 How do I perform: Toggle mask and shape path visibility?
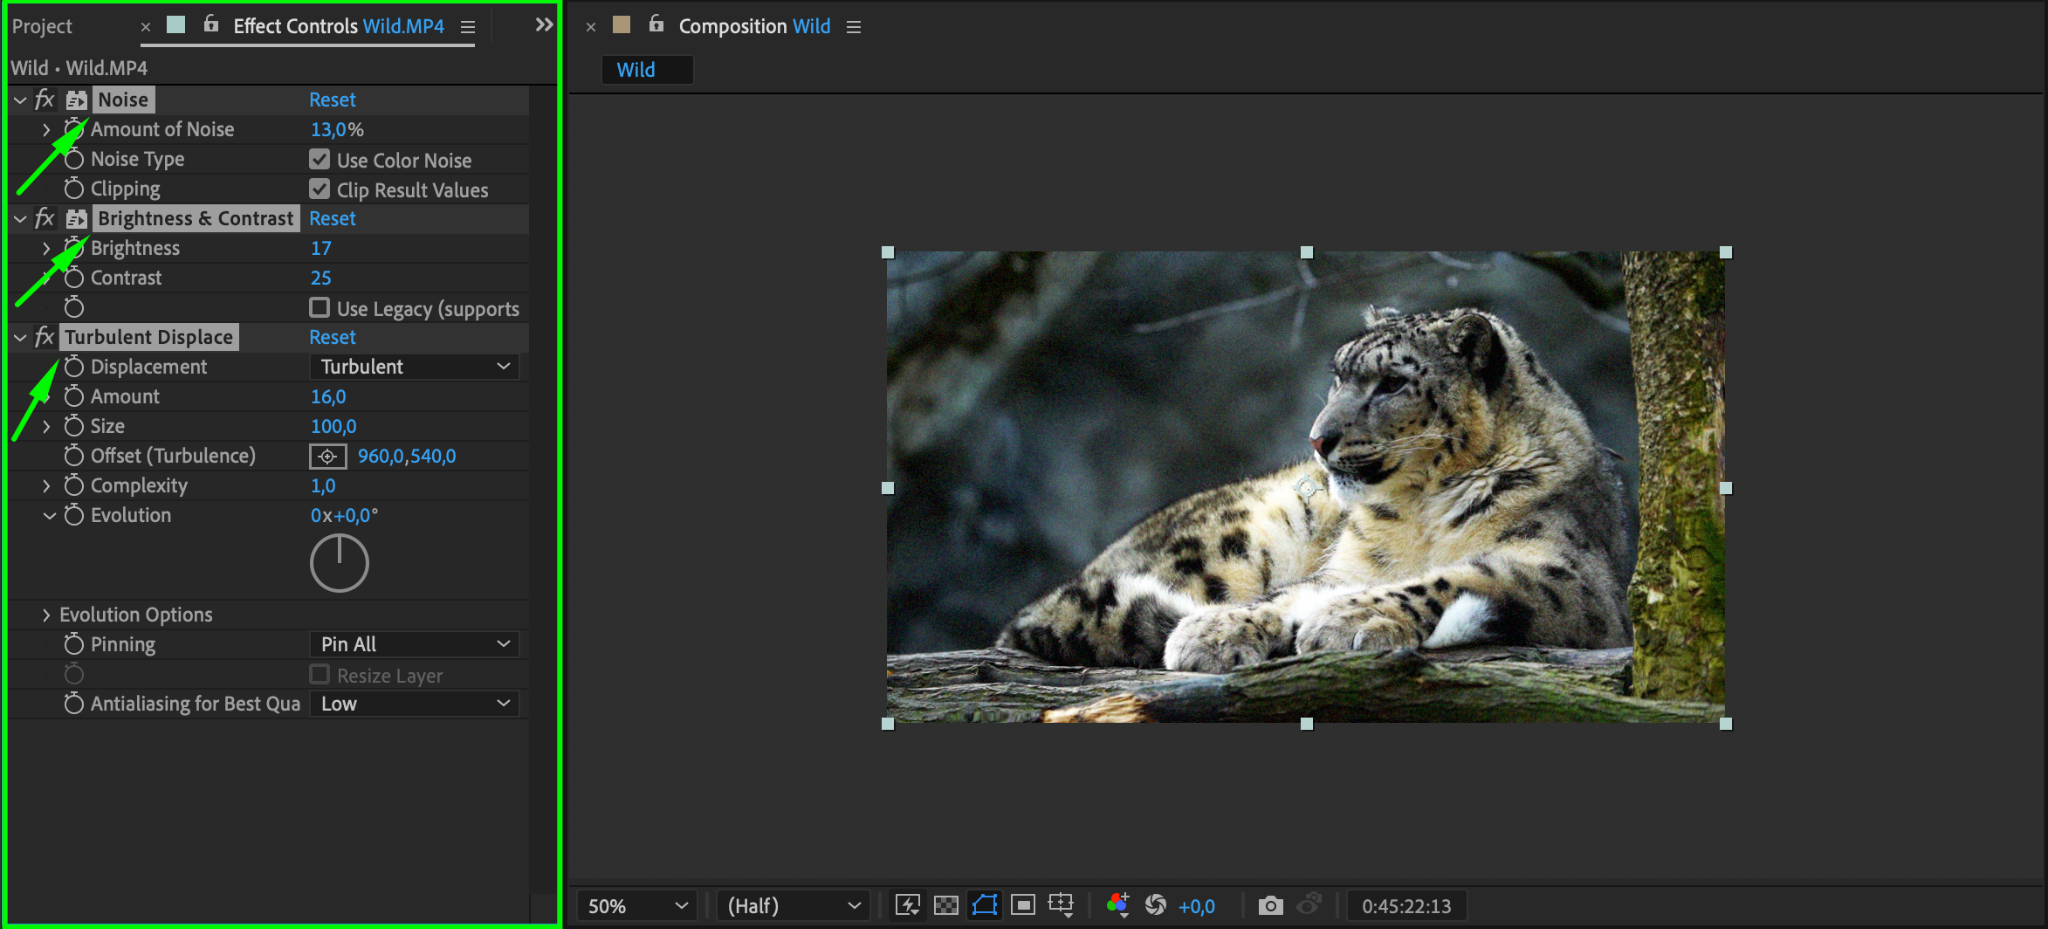[985, 905]
